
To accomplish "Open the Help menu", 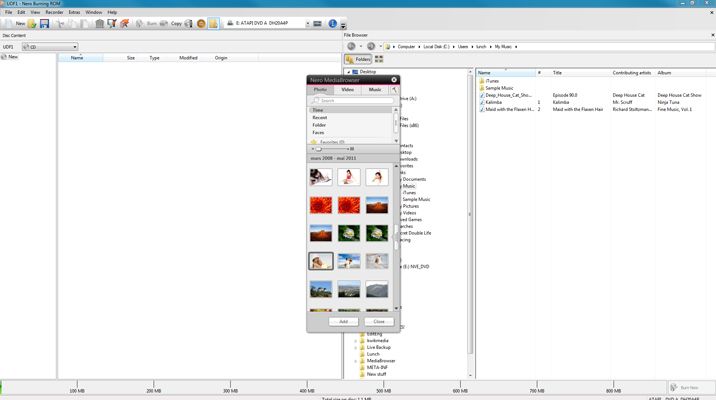I will point(112,12).
